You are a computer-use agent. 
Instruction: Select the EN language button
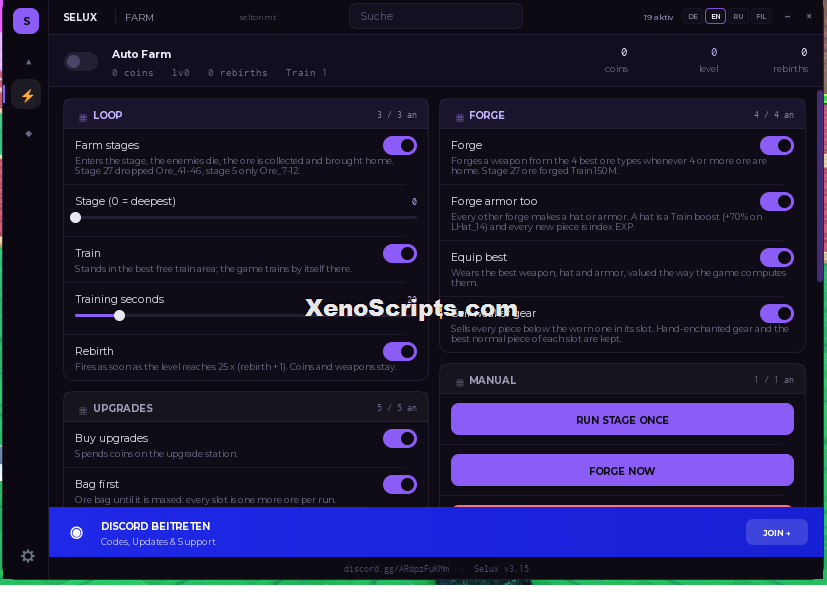pyautogui.click(x=715, y=16)
